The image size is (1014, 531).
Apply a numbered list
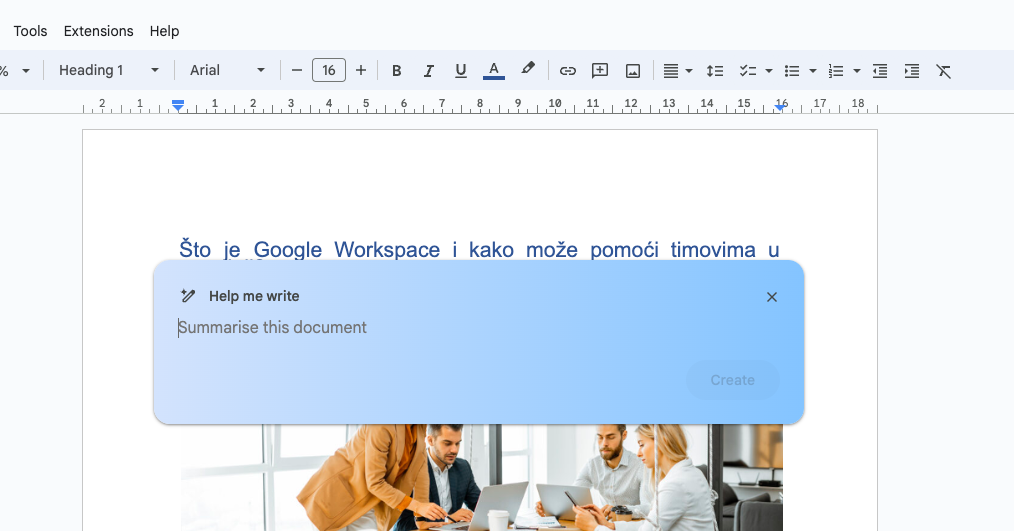(836, 71)
